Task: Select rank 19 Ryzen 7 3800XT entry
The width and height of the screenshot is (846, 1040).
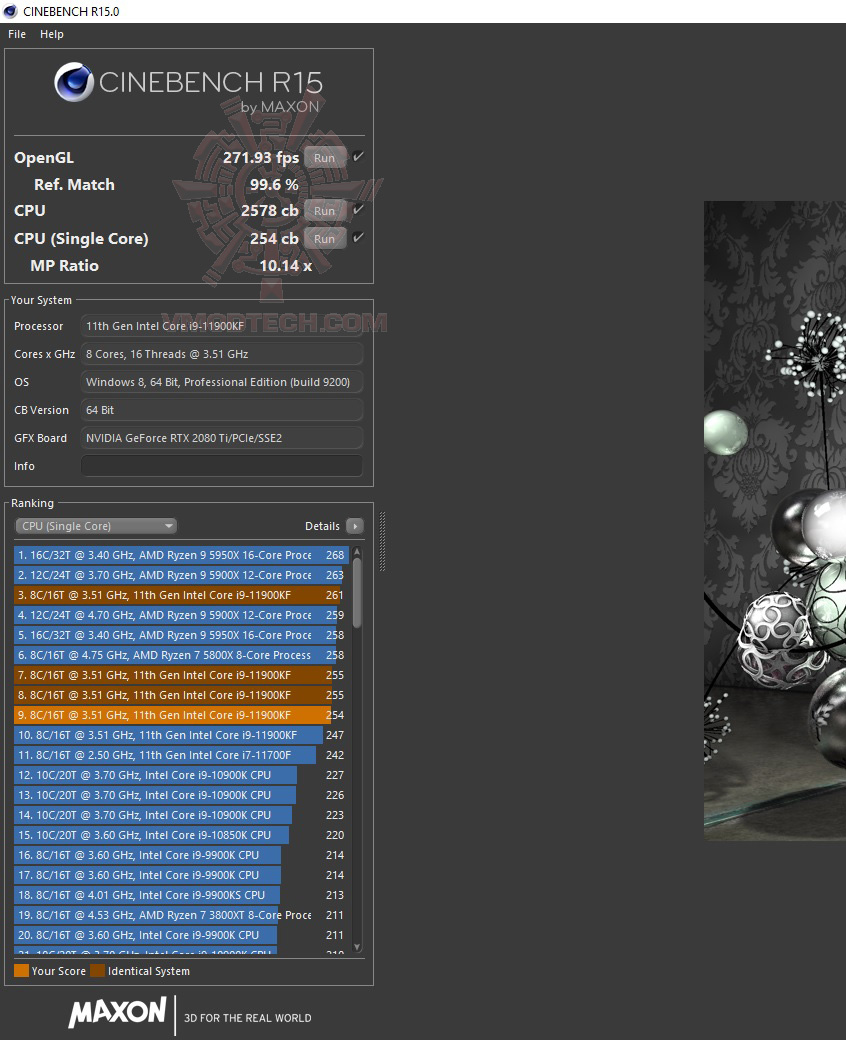Action: pos(181,915)
